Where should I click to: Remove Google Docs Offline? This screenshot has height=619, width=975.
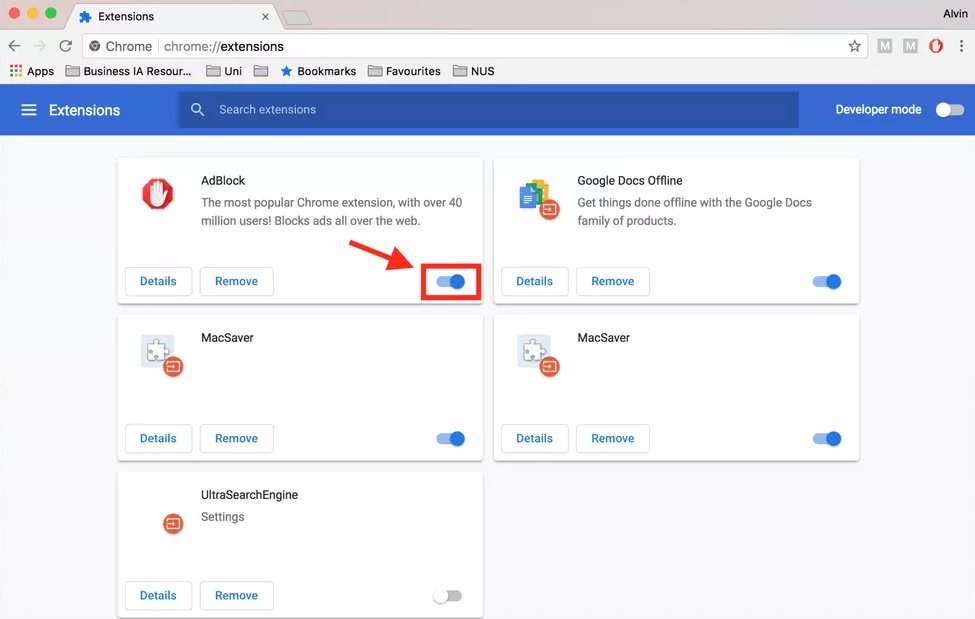click(x=612, y=281)
